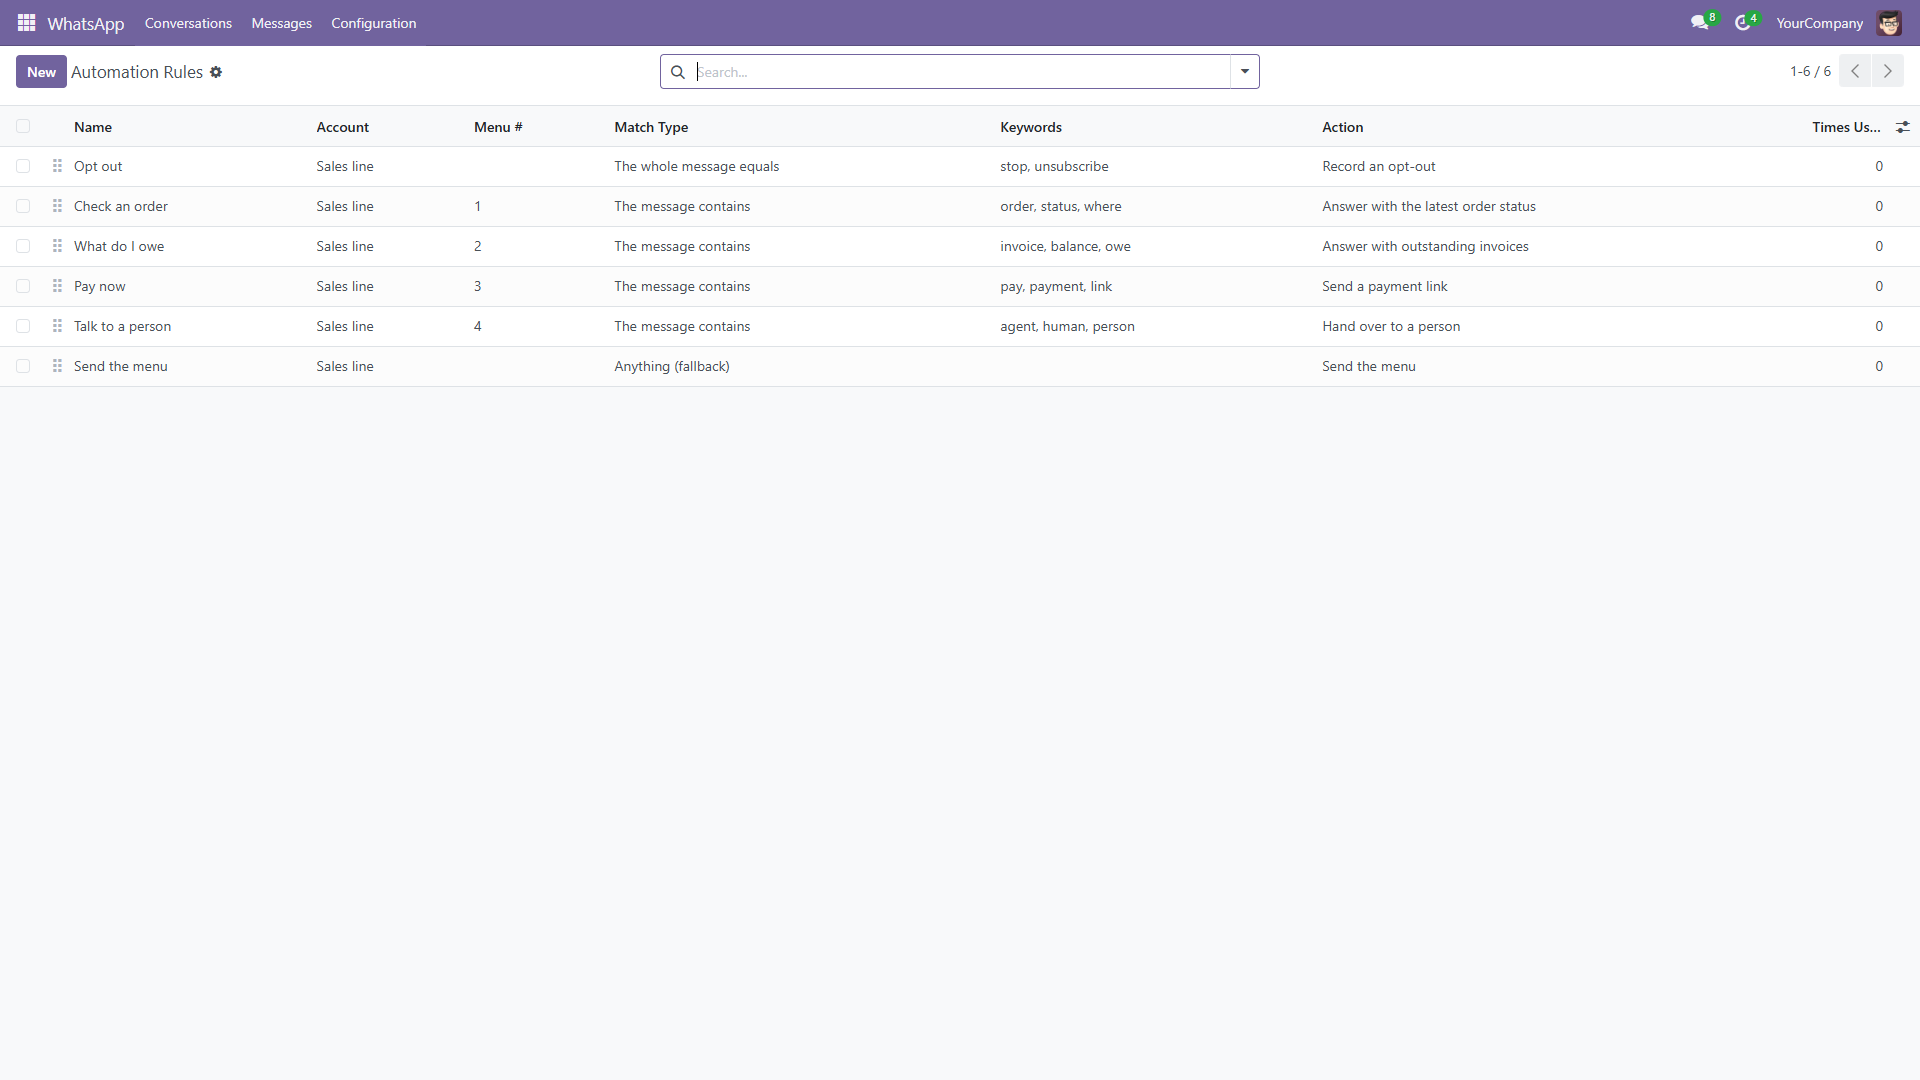1920x1080 pixels.
Task: Go to next page arrow
Action: (x=1888, y=71)
